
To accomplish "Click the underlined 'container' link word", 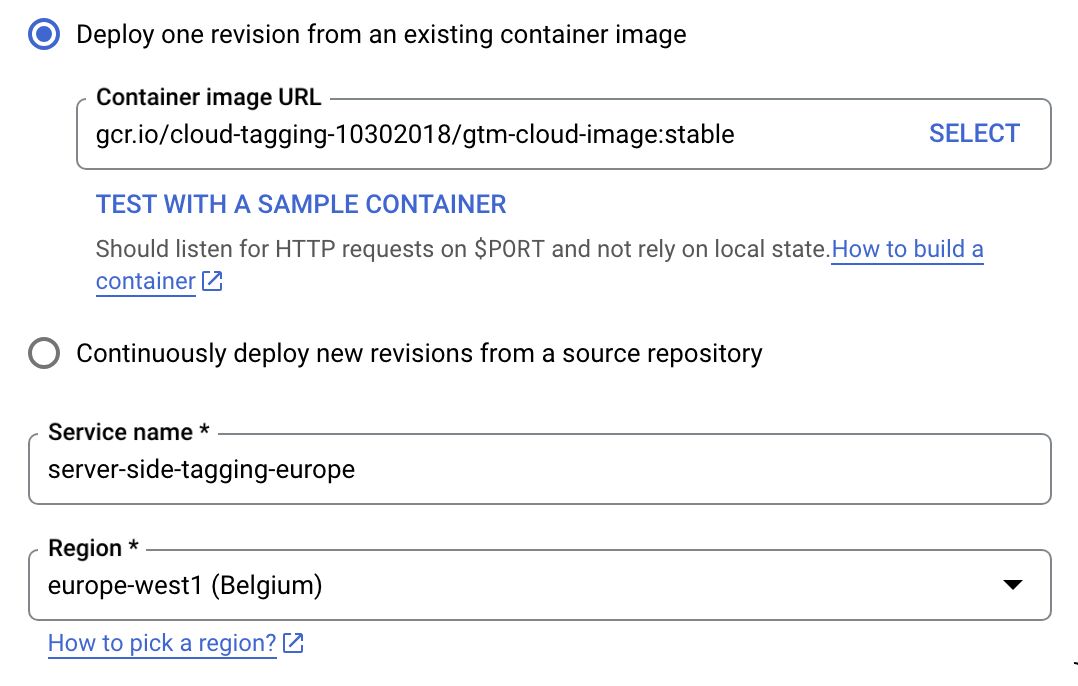I will tap(146, 281).
